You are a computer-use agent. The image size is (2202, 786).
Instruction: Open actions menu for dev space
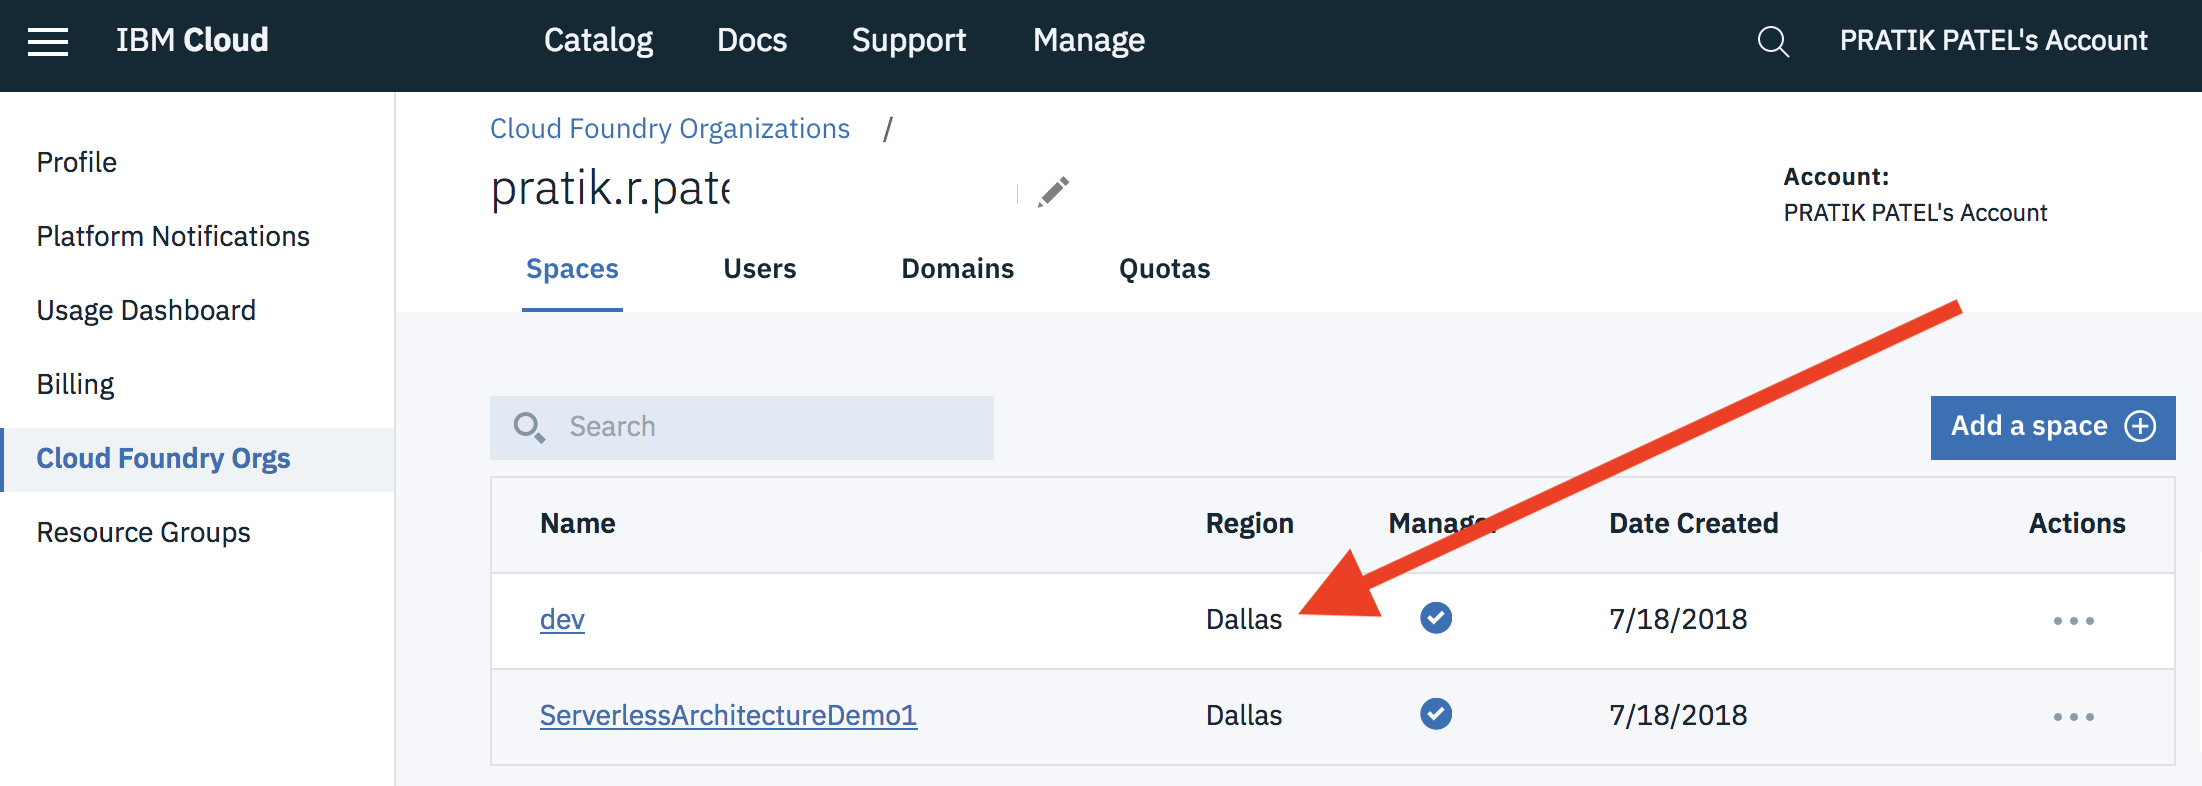click(x=2073, y=621)
